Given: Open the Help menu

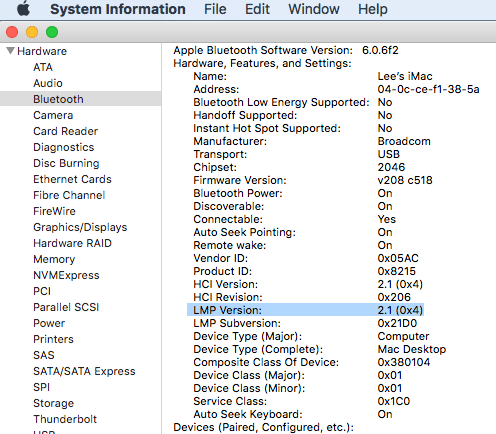Looking at the screenshot, I should (373, 9).
